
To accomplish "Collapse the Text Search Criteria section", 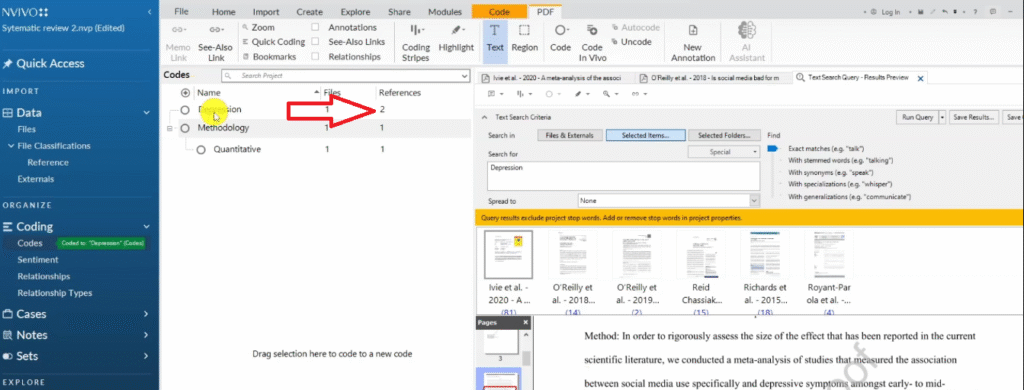I will pos(484,118).
